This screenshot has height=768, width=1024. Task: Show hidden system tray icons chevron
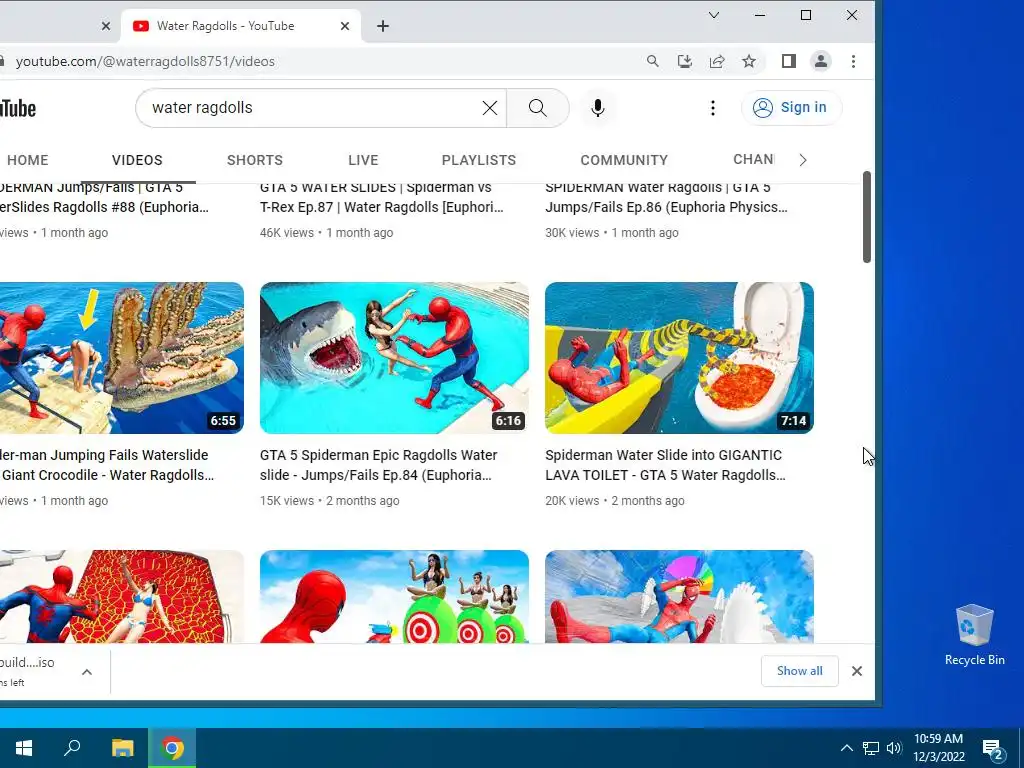(x=846, y=748)
